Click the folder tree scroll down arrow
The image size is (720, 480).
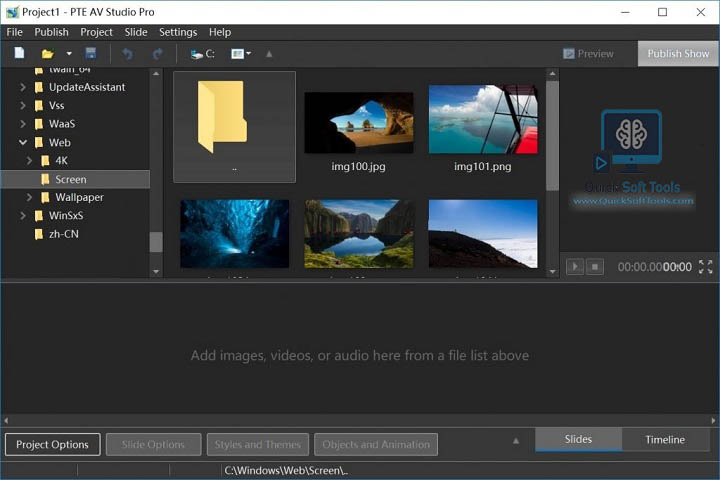(x=156, y=271)
